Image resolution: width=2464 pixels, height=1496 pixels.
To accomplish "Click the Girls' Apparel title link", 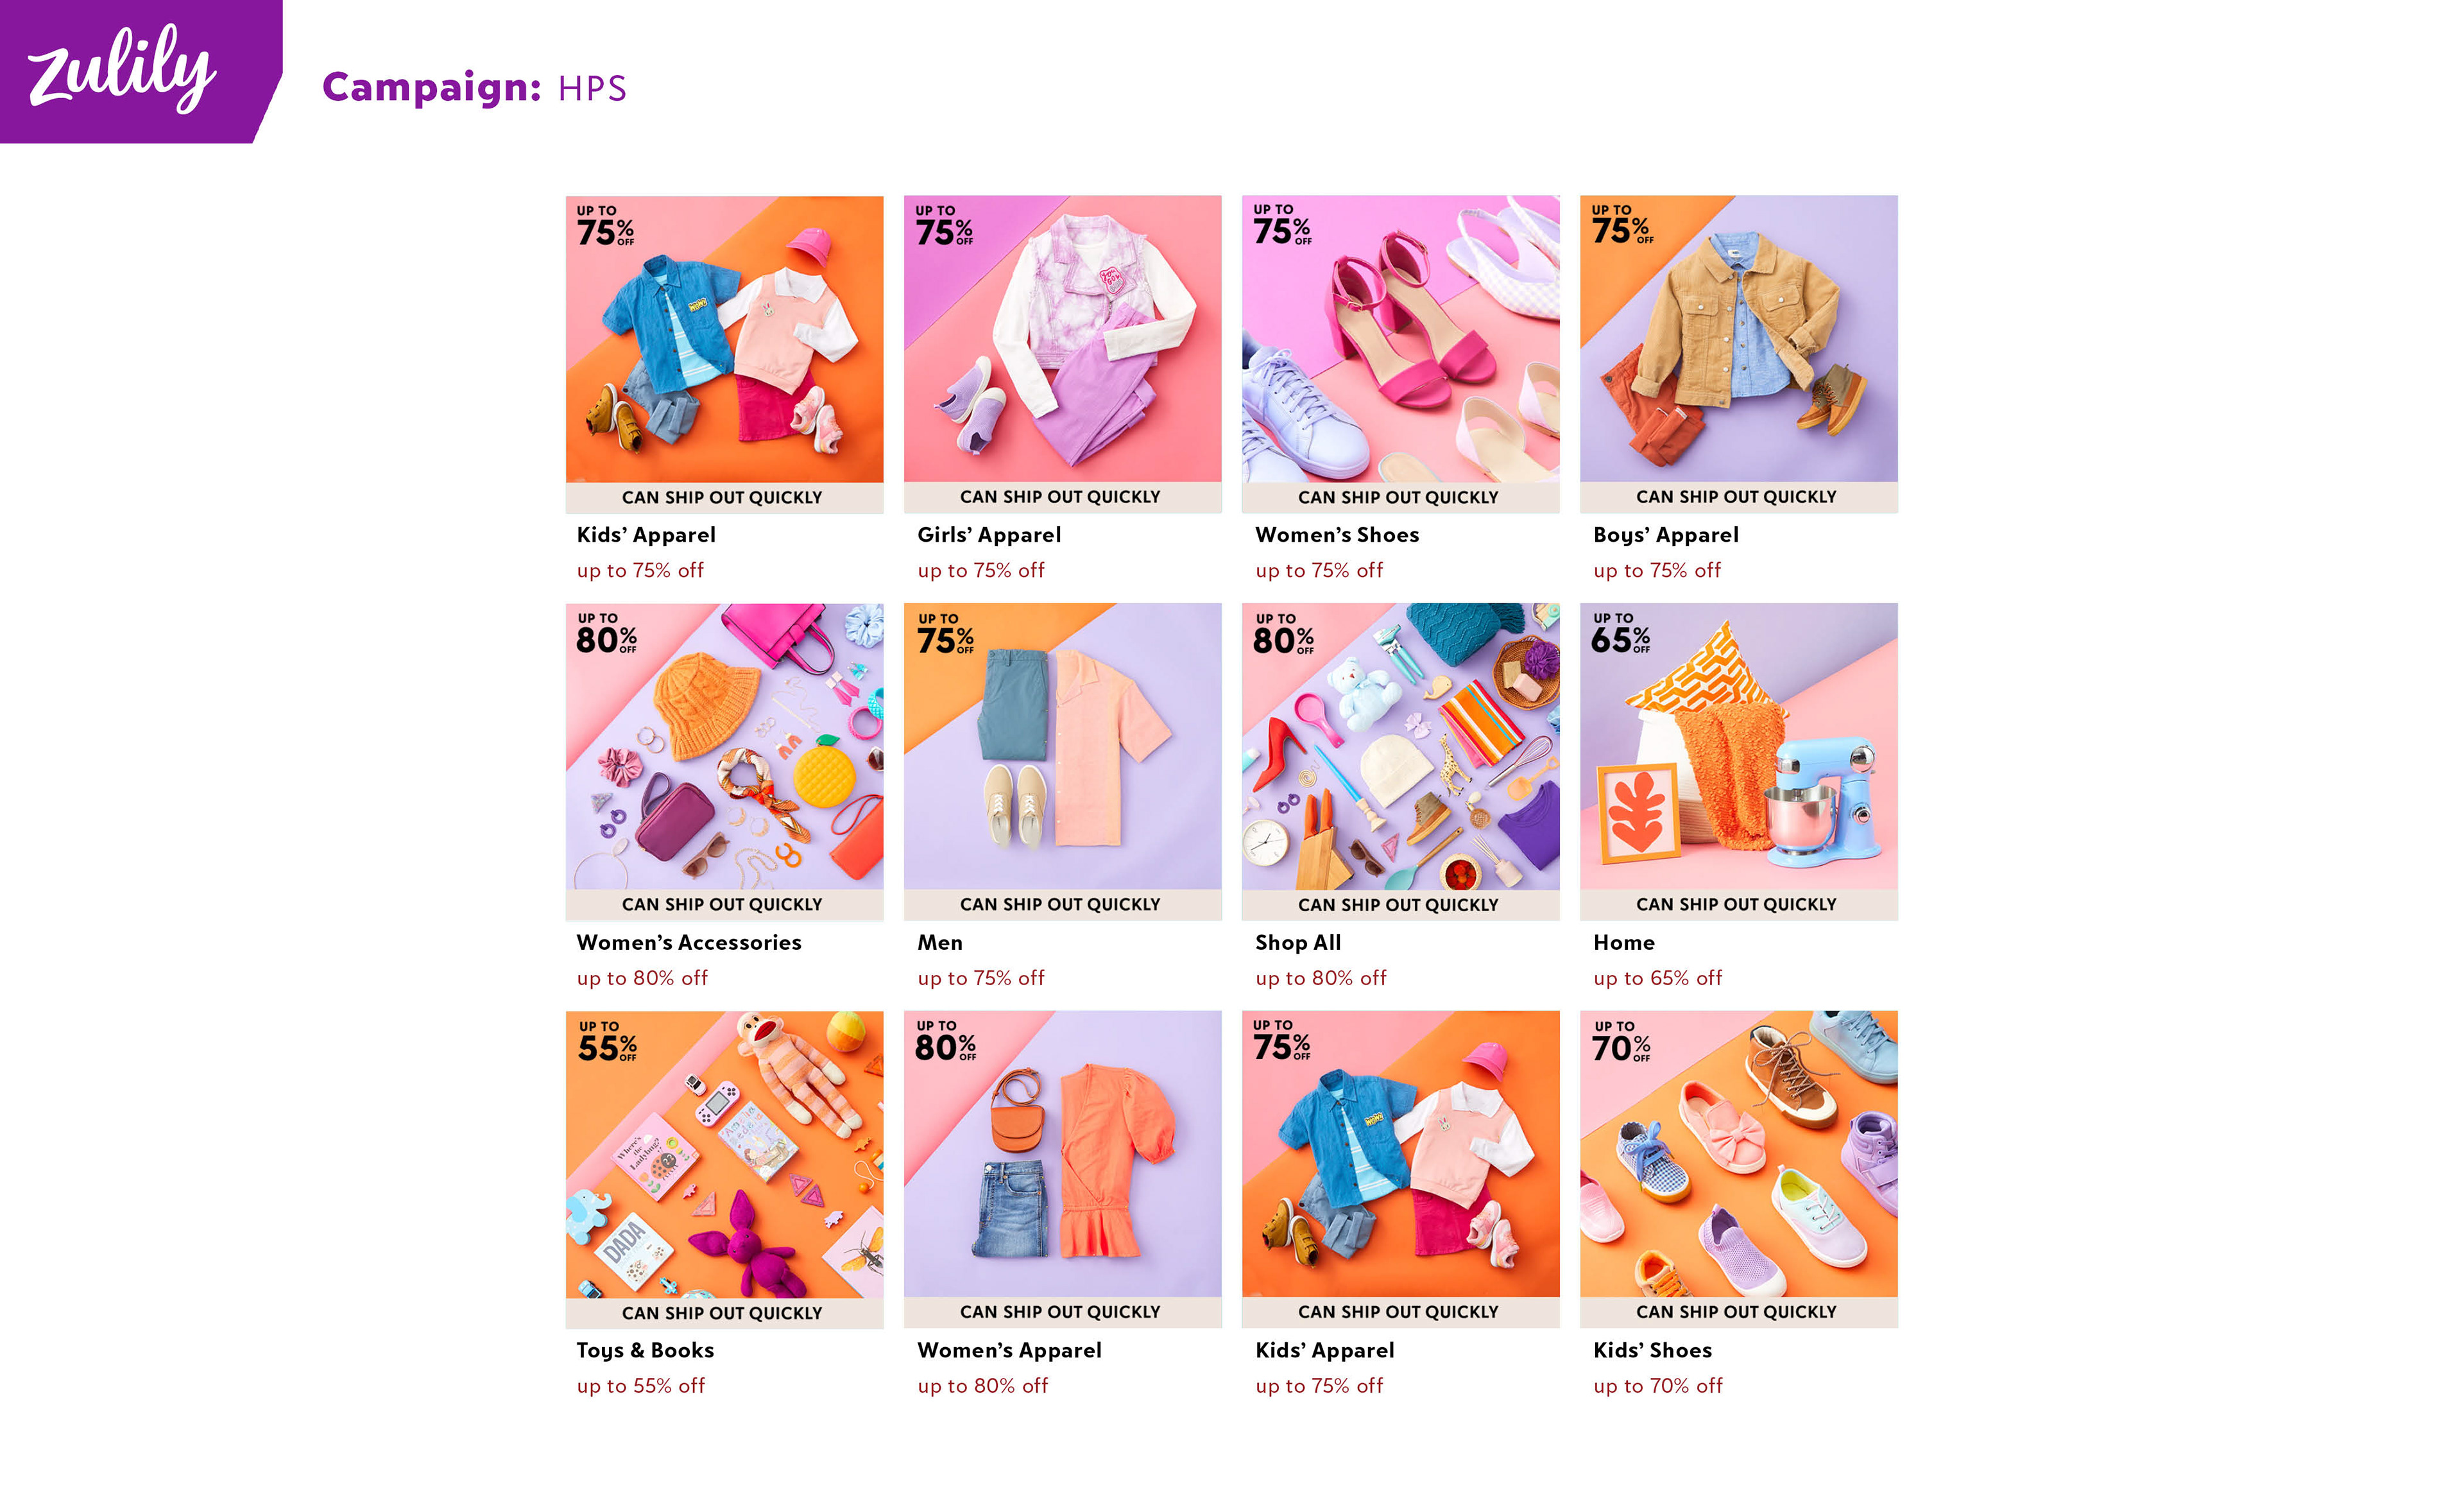I will coord(989,535).
